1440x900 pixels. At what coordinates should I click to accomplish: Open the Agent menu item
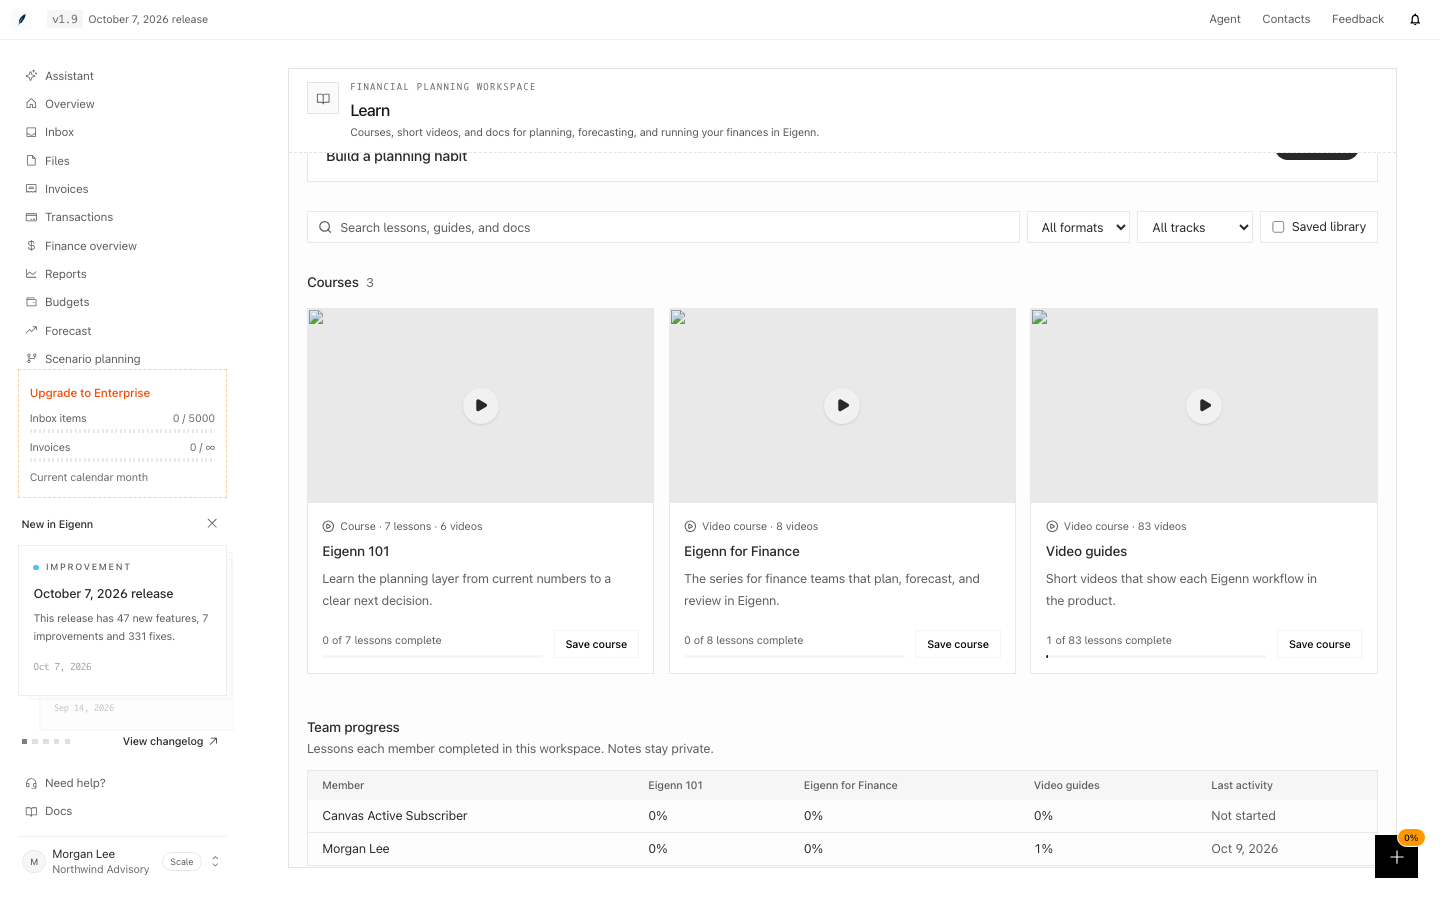[1225, 19]
